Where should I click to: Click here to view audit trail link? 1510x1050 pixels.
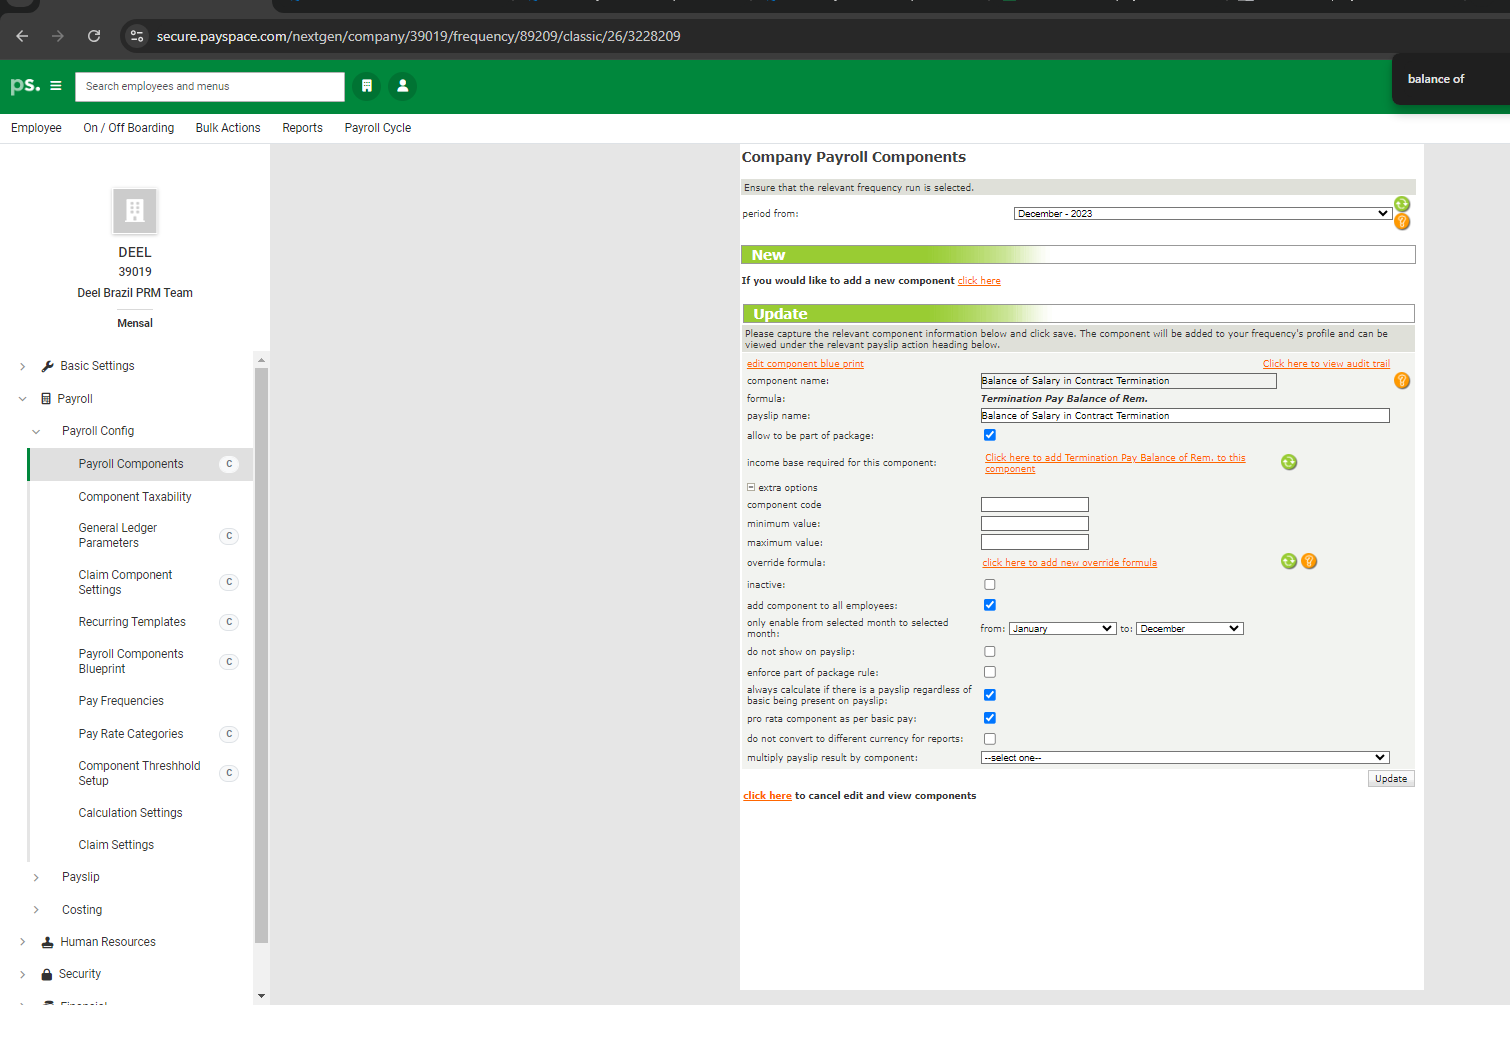point(1326,364)
